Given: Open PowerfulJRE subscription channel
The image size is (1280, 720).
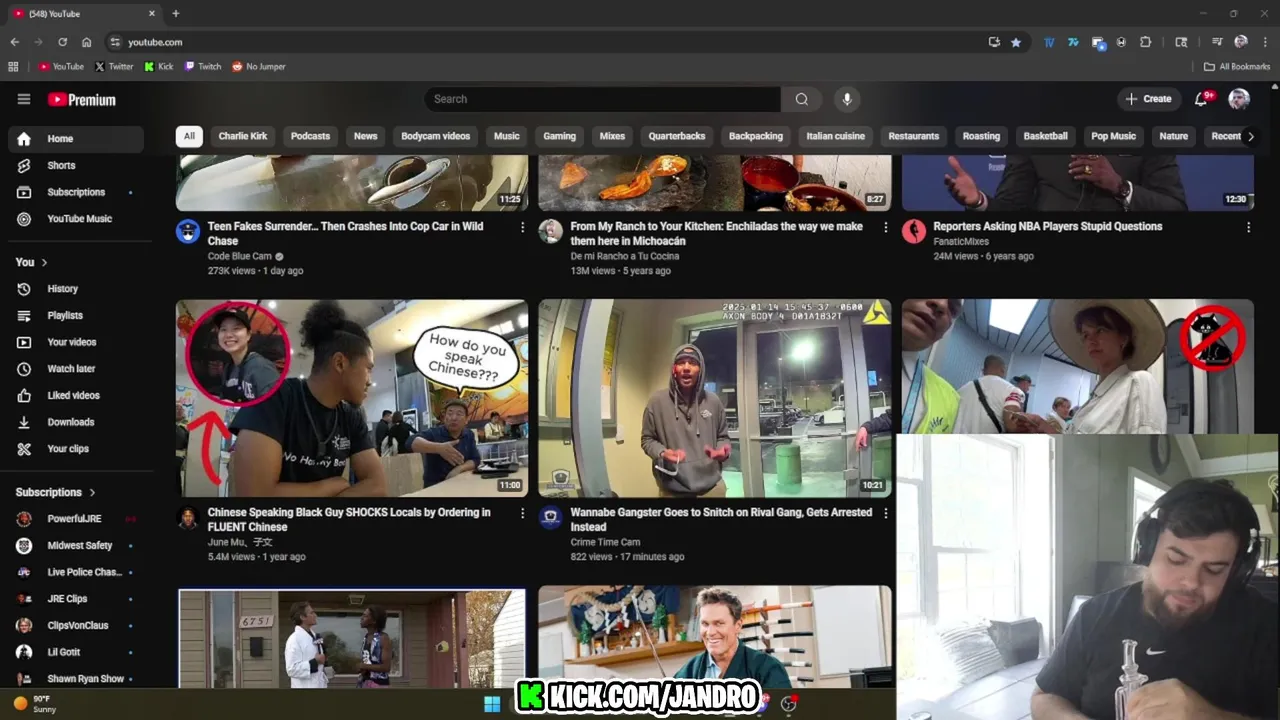Looking at the screenshot, I should pos(76,519).
